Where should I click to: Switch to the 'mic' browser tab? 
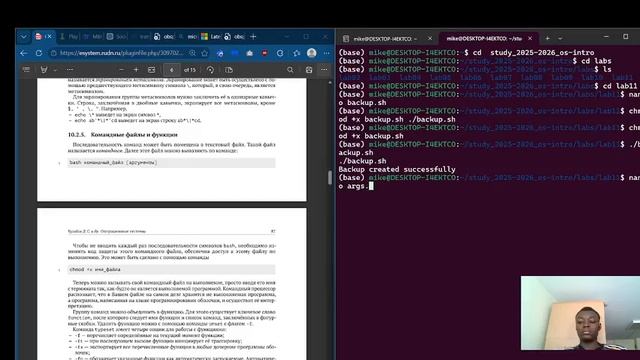pos(188,37)
